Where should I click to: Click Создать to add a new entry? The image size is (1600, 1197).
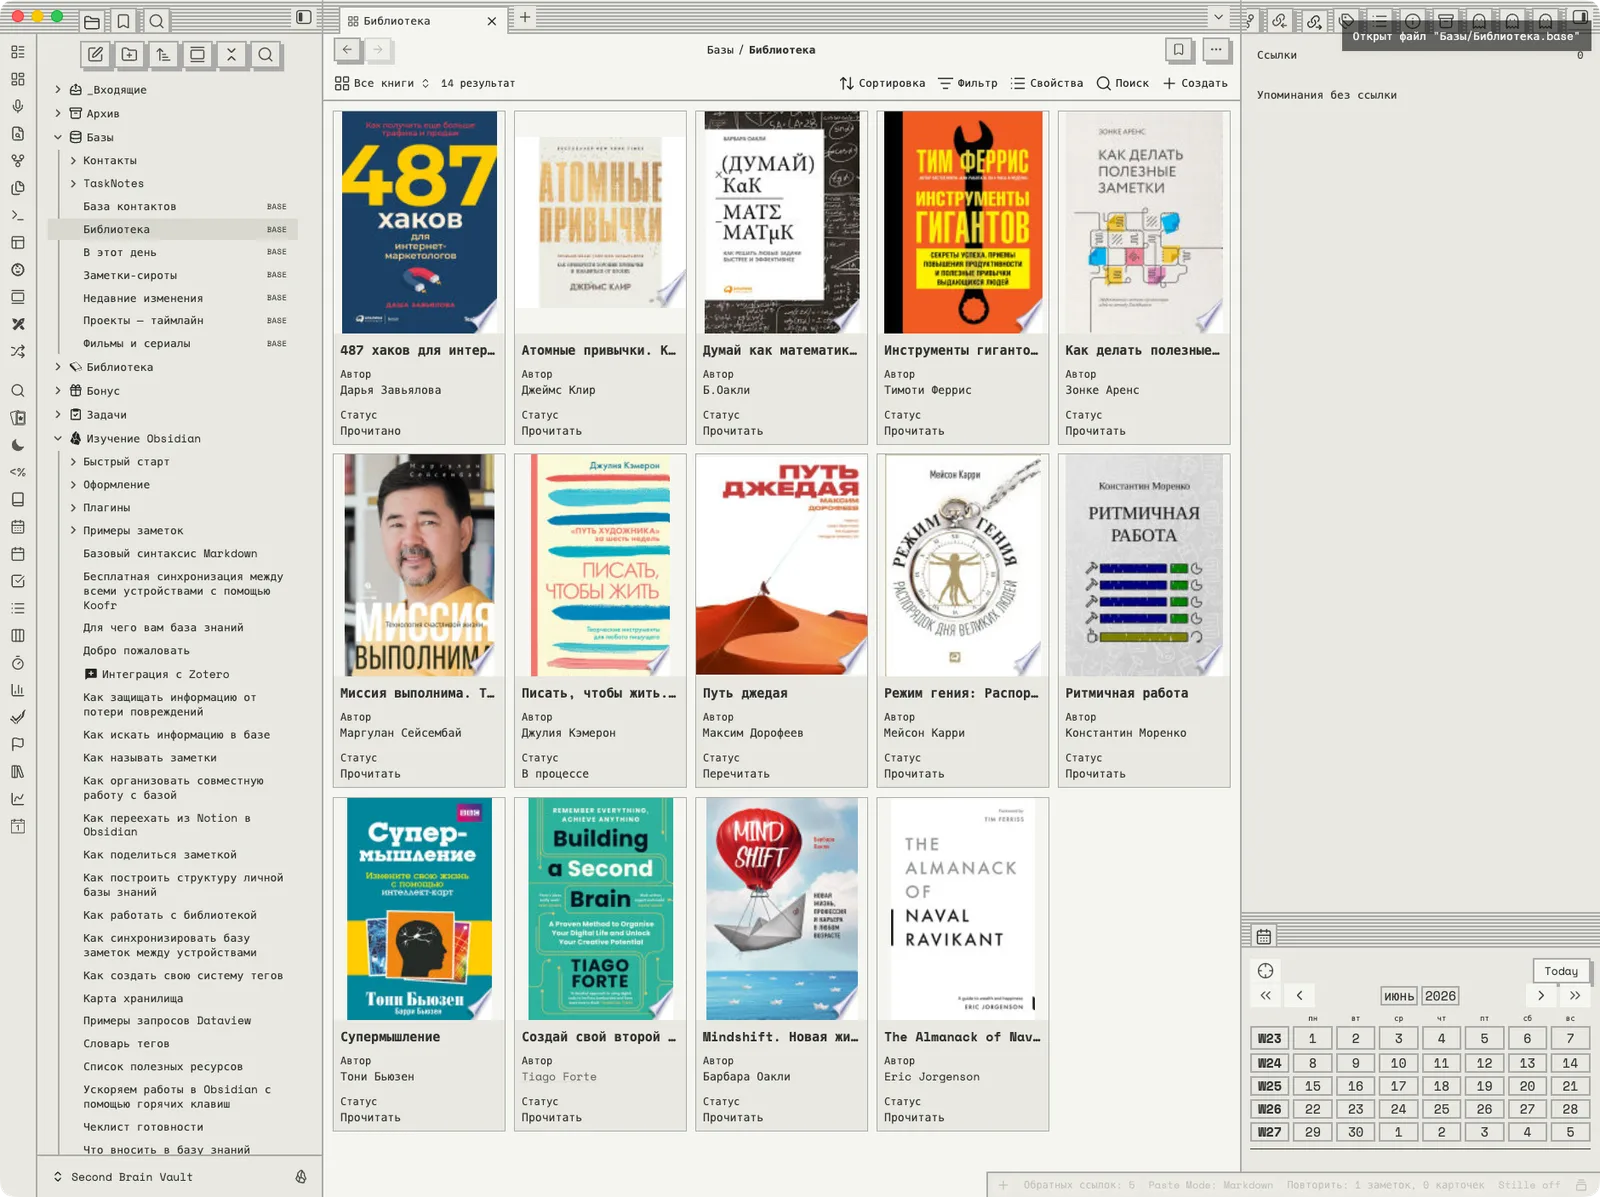click(x=1195, y=83)
